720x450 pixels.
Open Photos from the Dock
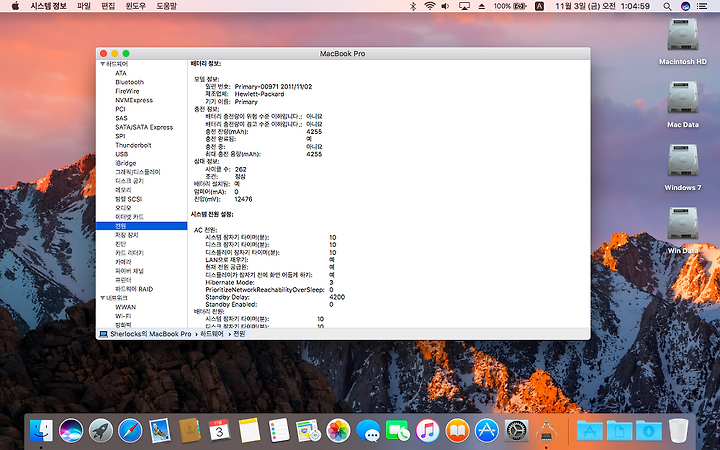(338, 431)
